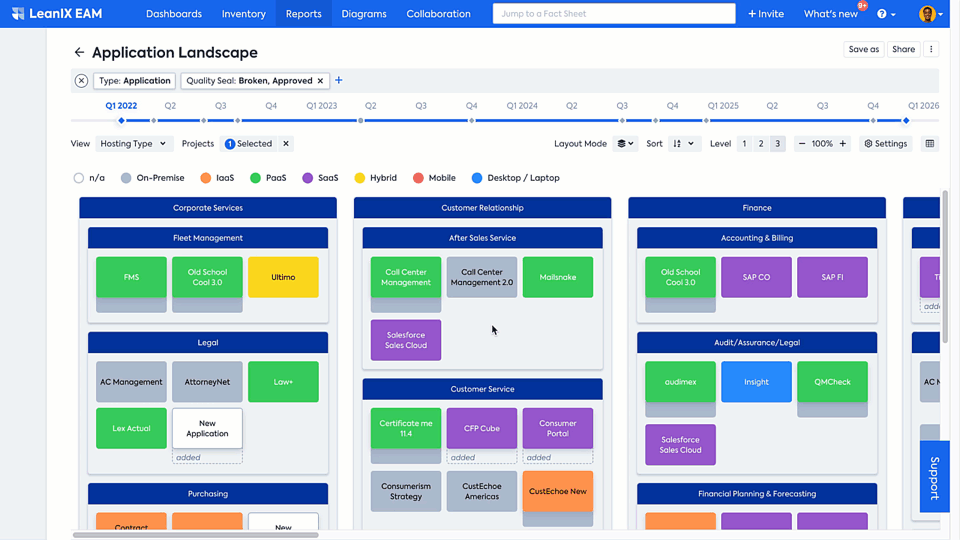960x540 pixels.
Task: Toggle the Desktop / Laptop legend item
Action: [x=516, y=178]
